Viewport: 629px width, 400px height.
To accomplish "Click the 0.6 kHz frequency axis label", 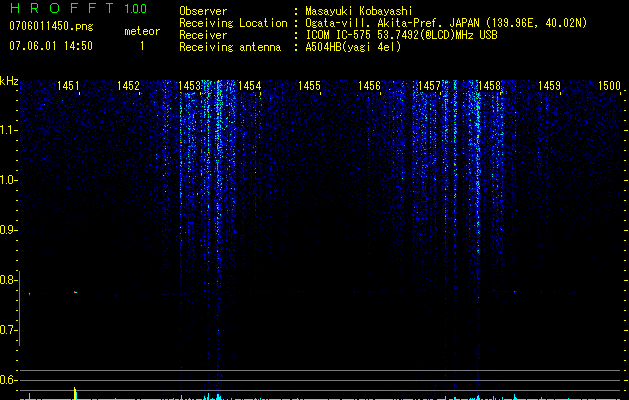I will pos(7,380).
